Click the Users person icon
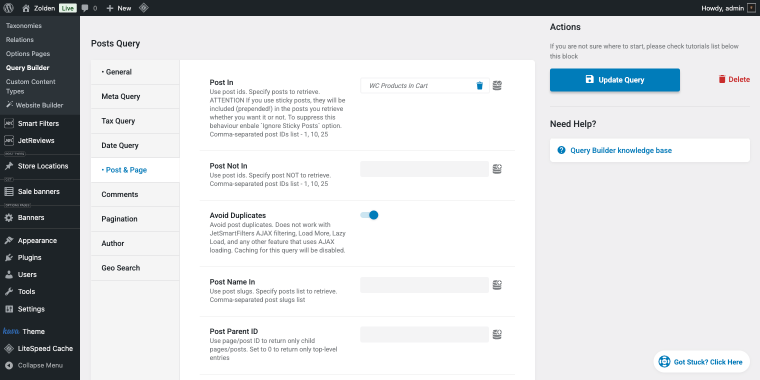 click(x=9, y=274)
